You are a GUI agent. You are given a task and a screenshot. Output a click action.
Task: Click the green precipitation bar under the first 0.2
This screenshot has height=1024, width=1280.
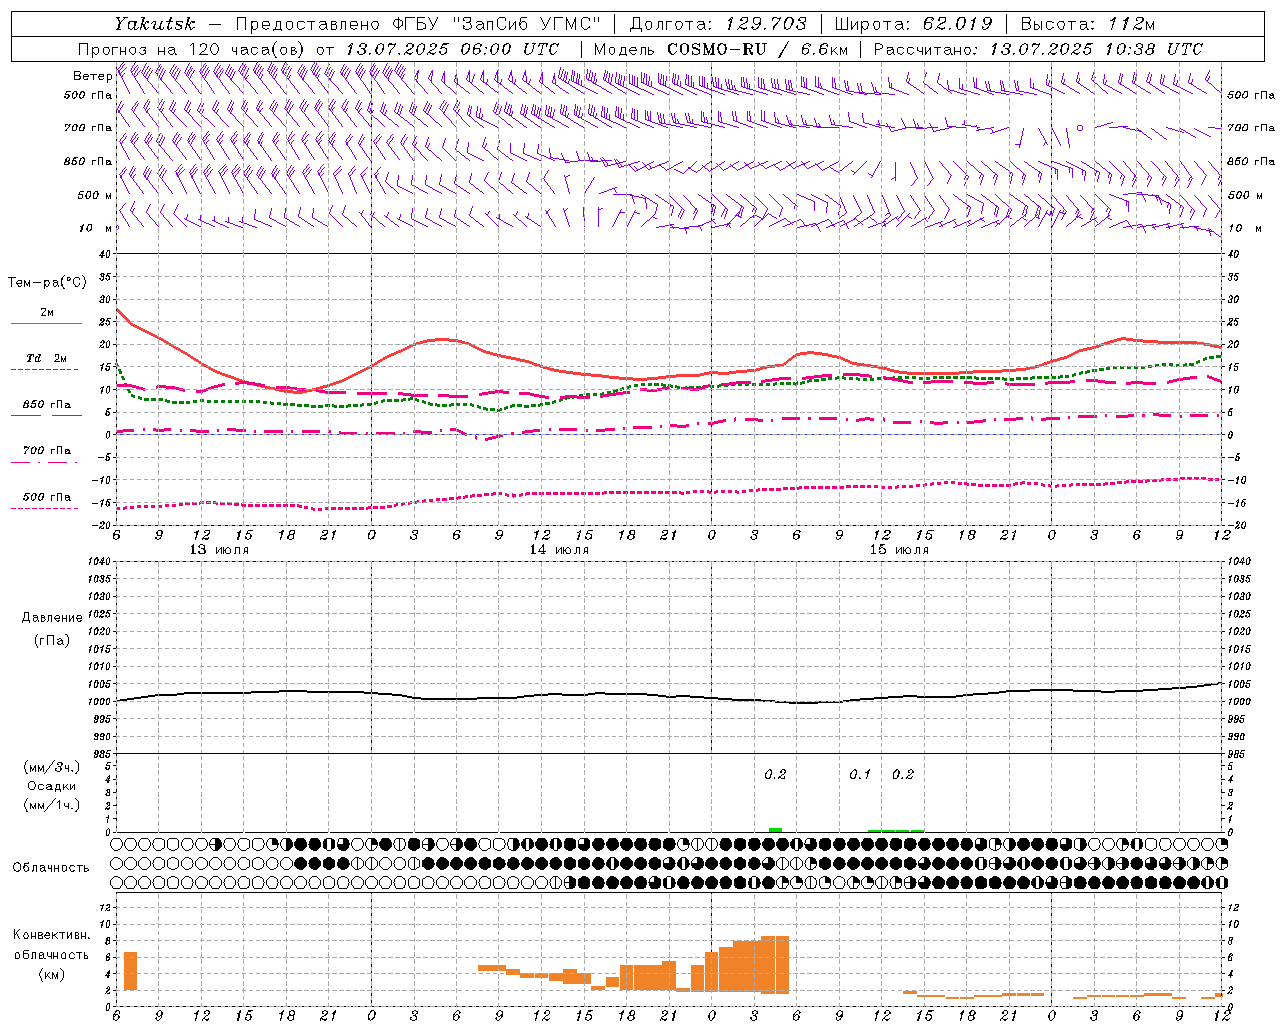click(775, 830)
